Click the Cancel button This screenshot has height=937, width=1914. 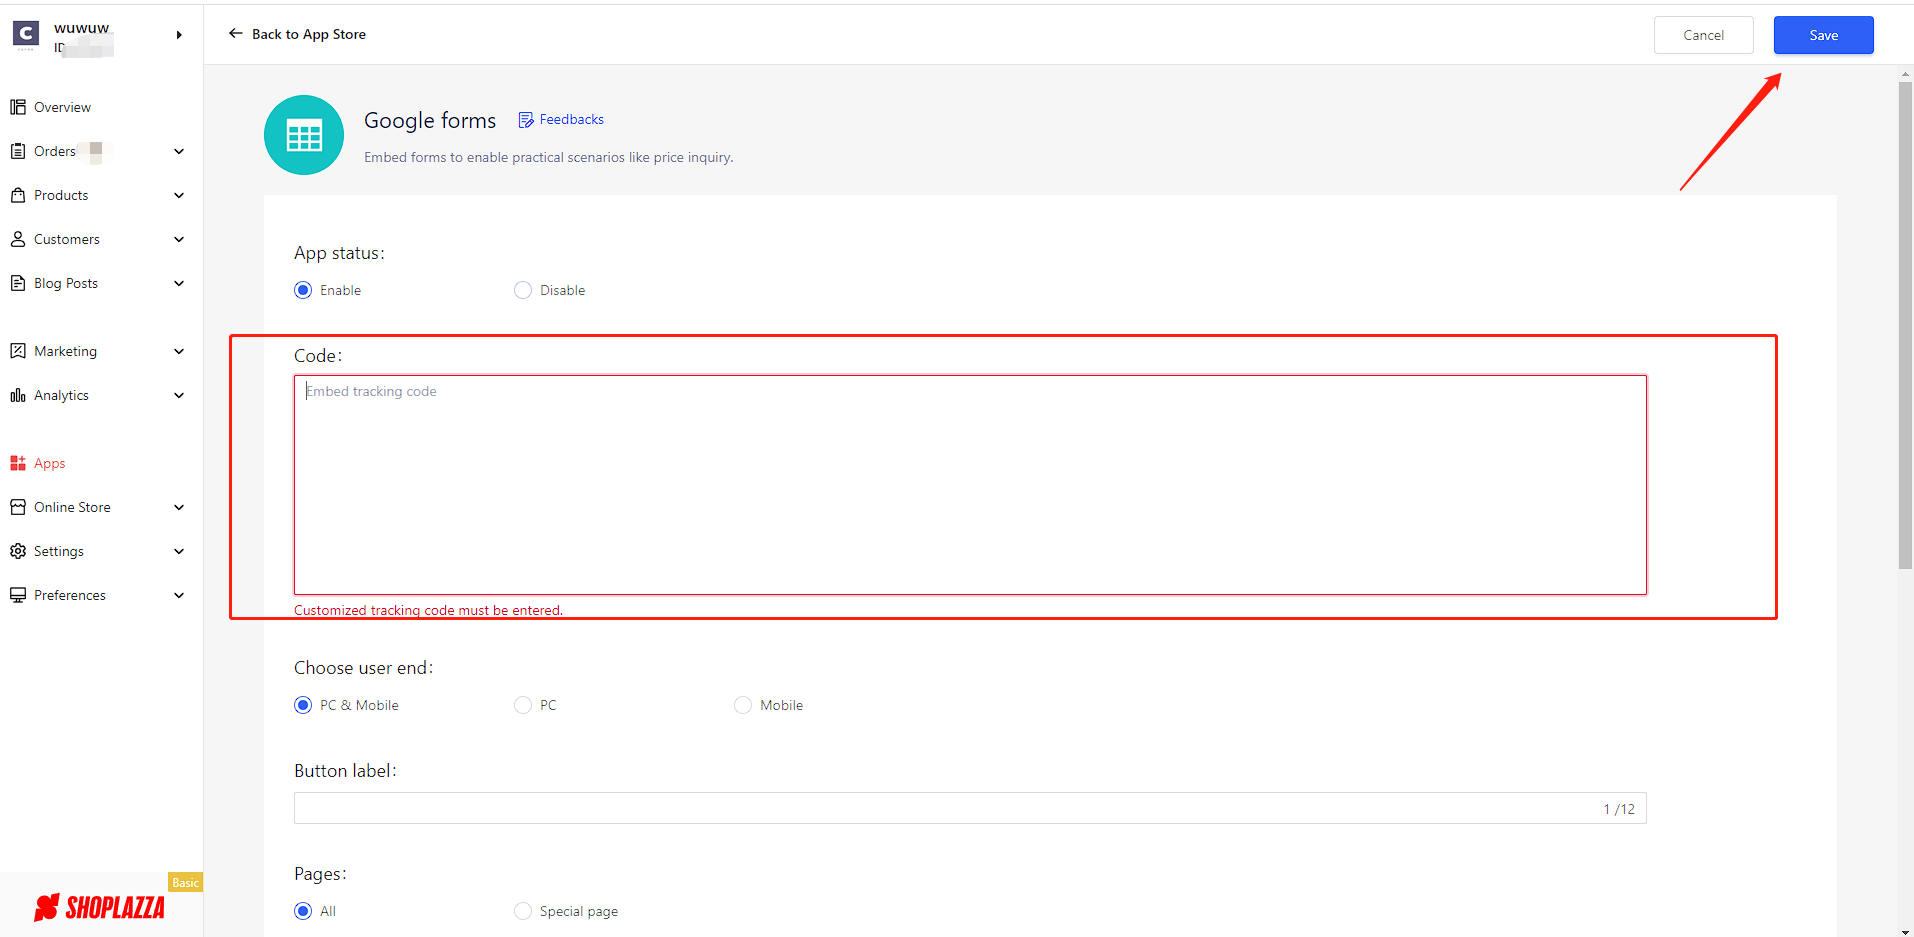tap(1703, 35)
